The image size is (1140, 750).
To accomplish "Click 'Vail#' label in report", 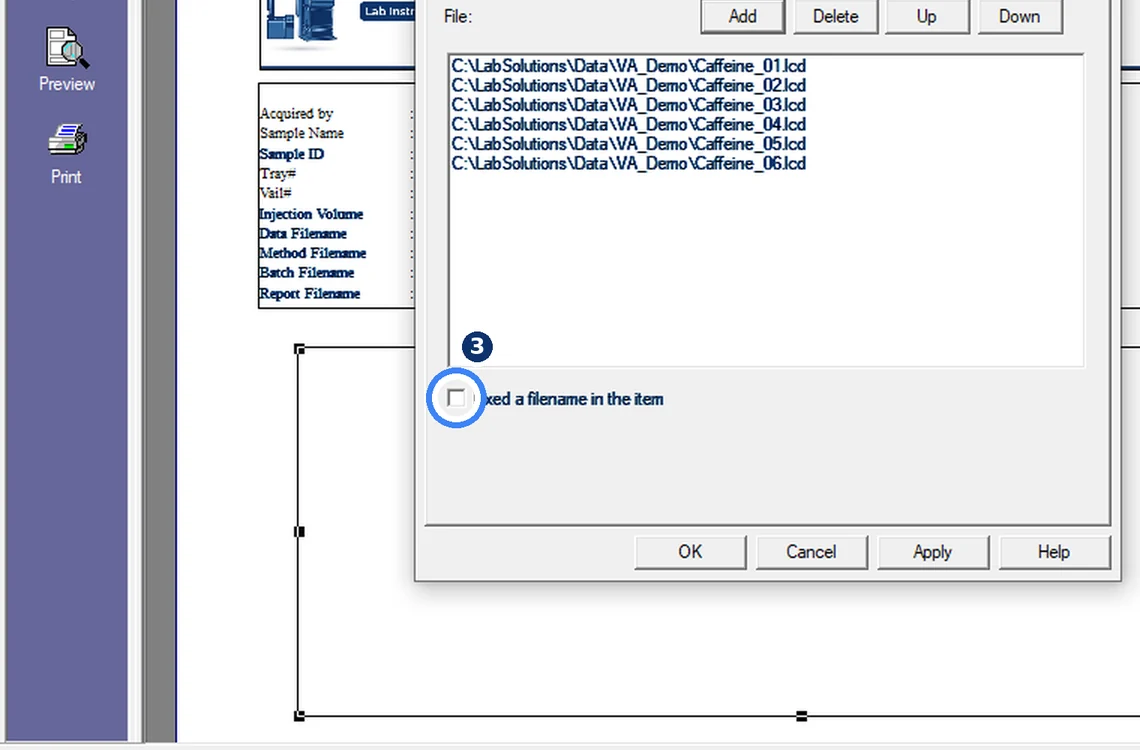I will pyautogui.click(x=276, y=194).
